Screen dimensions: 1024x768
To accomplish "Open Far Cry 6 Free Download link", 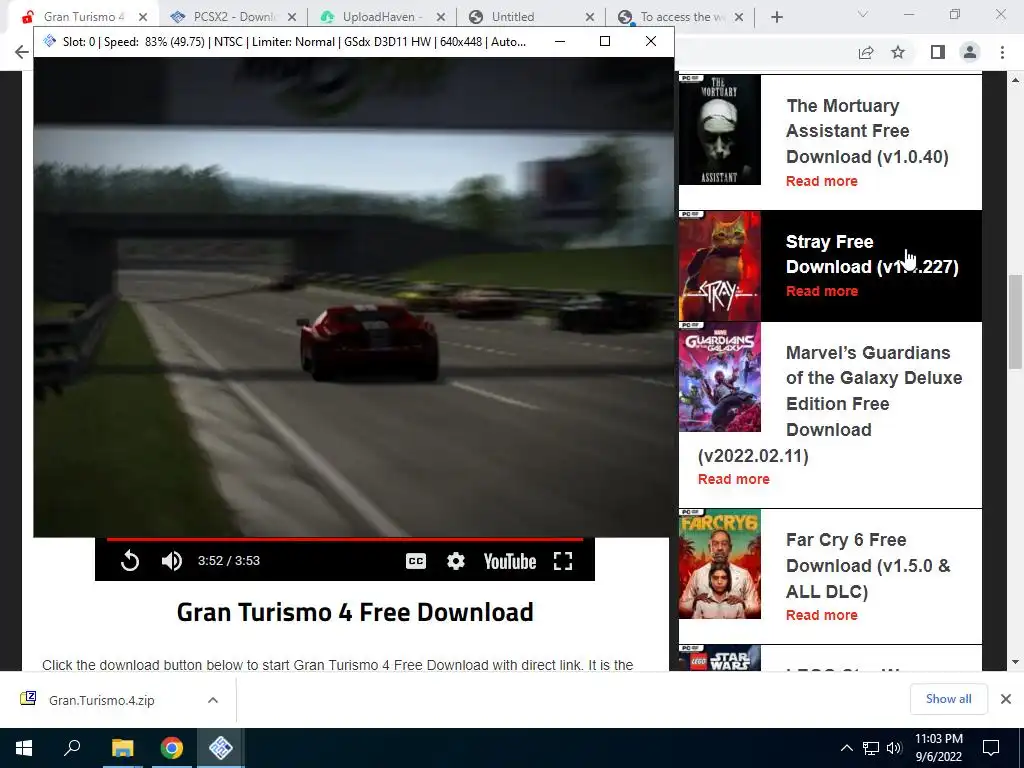I will [x=868, y=566].
